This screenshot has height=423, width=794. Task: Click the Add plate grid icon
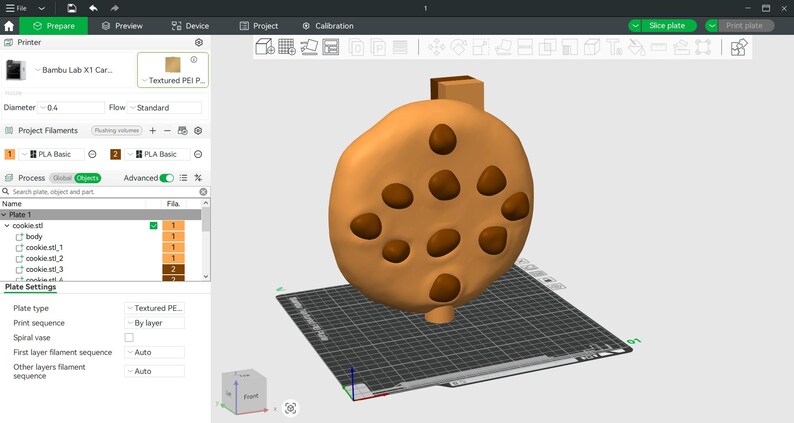(287, 47)
